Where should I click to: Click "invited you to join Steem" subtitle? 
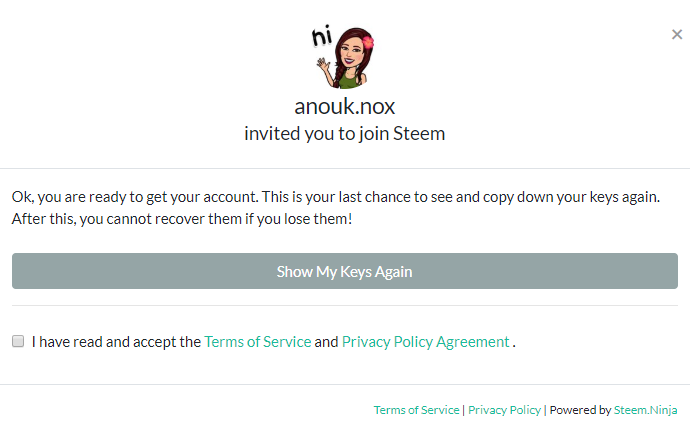coord(345,133)
